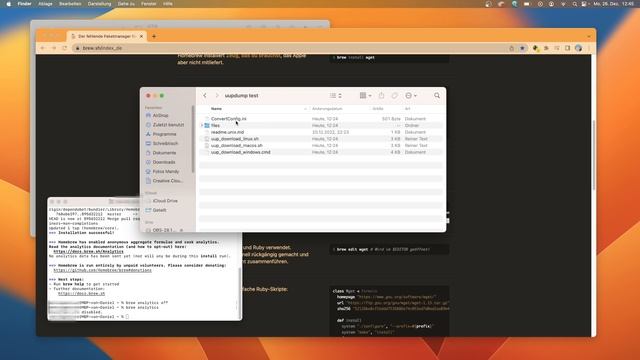
Task: Click Finder share icon
Action: 381,96
